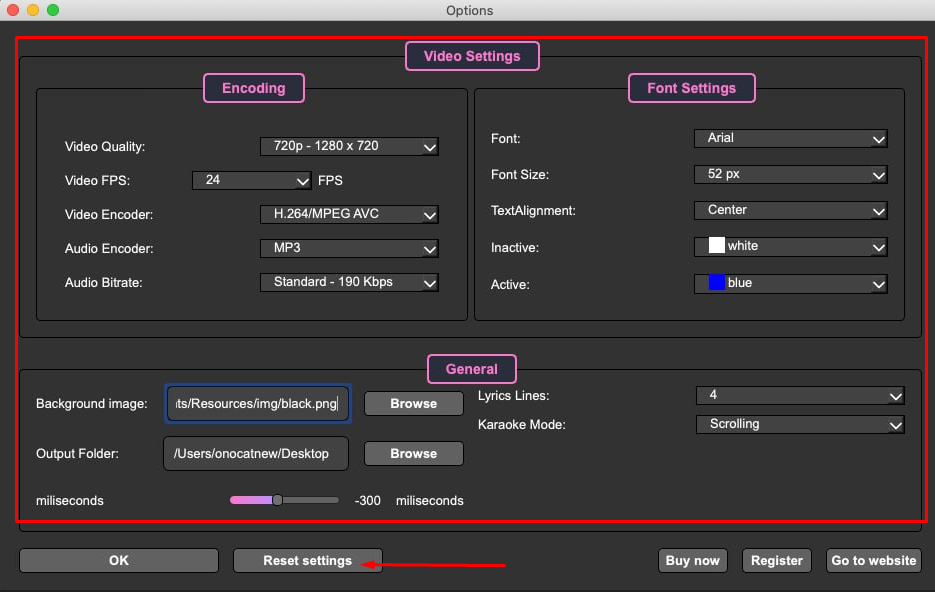This screenshot has height=592, width=935.
Task: Click the white Inactive color swatch
Action: pos(716,246)
